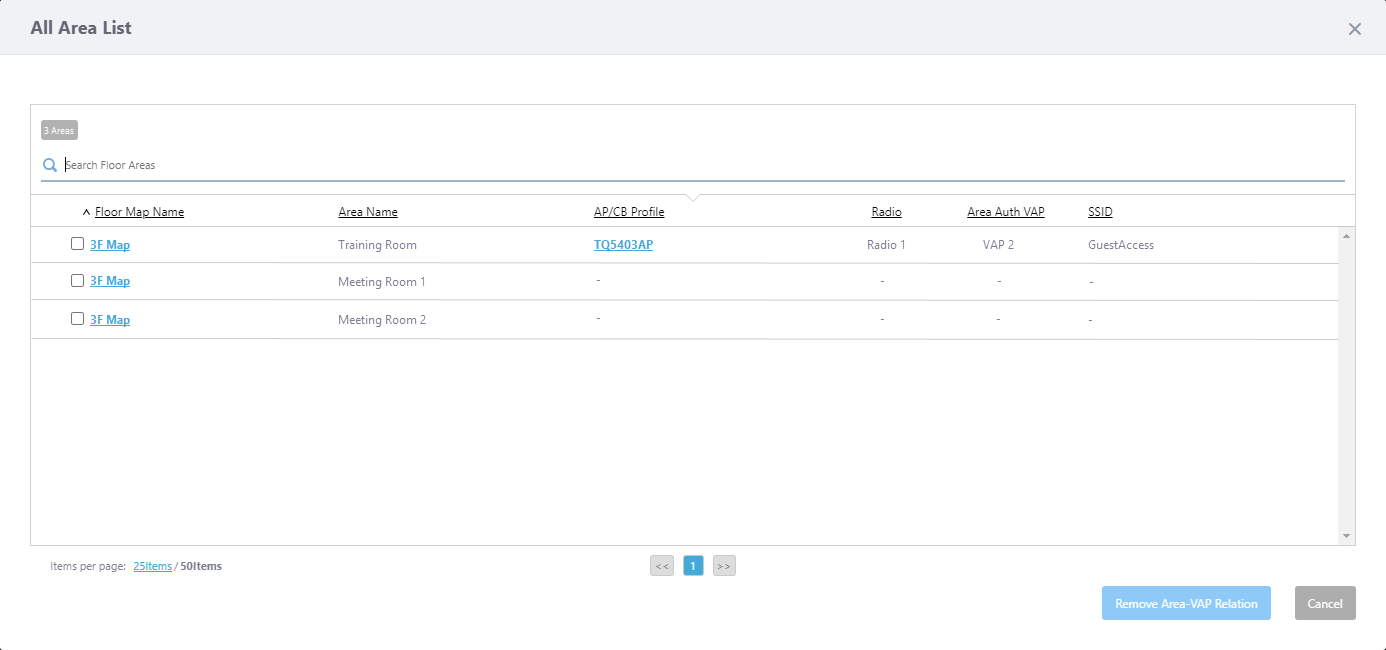Check the Meeting Room 1 row checkbox
The width and height of the screenshot is (1386, 650).
pyautogui.click(x=77, y=281)
